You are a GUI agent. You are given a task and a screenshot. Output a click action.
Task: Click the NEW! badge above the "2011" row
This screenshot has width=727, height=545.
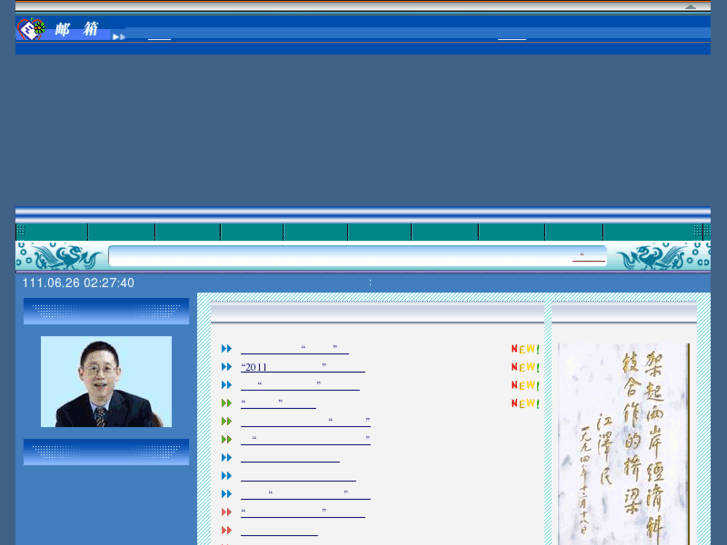[525, 349]
